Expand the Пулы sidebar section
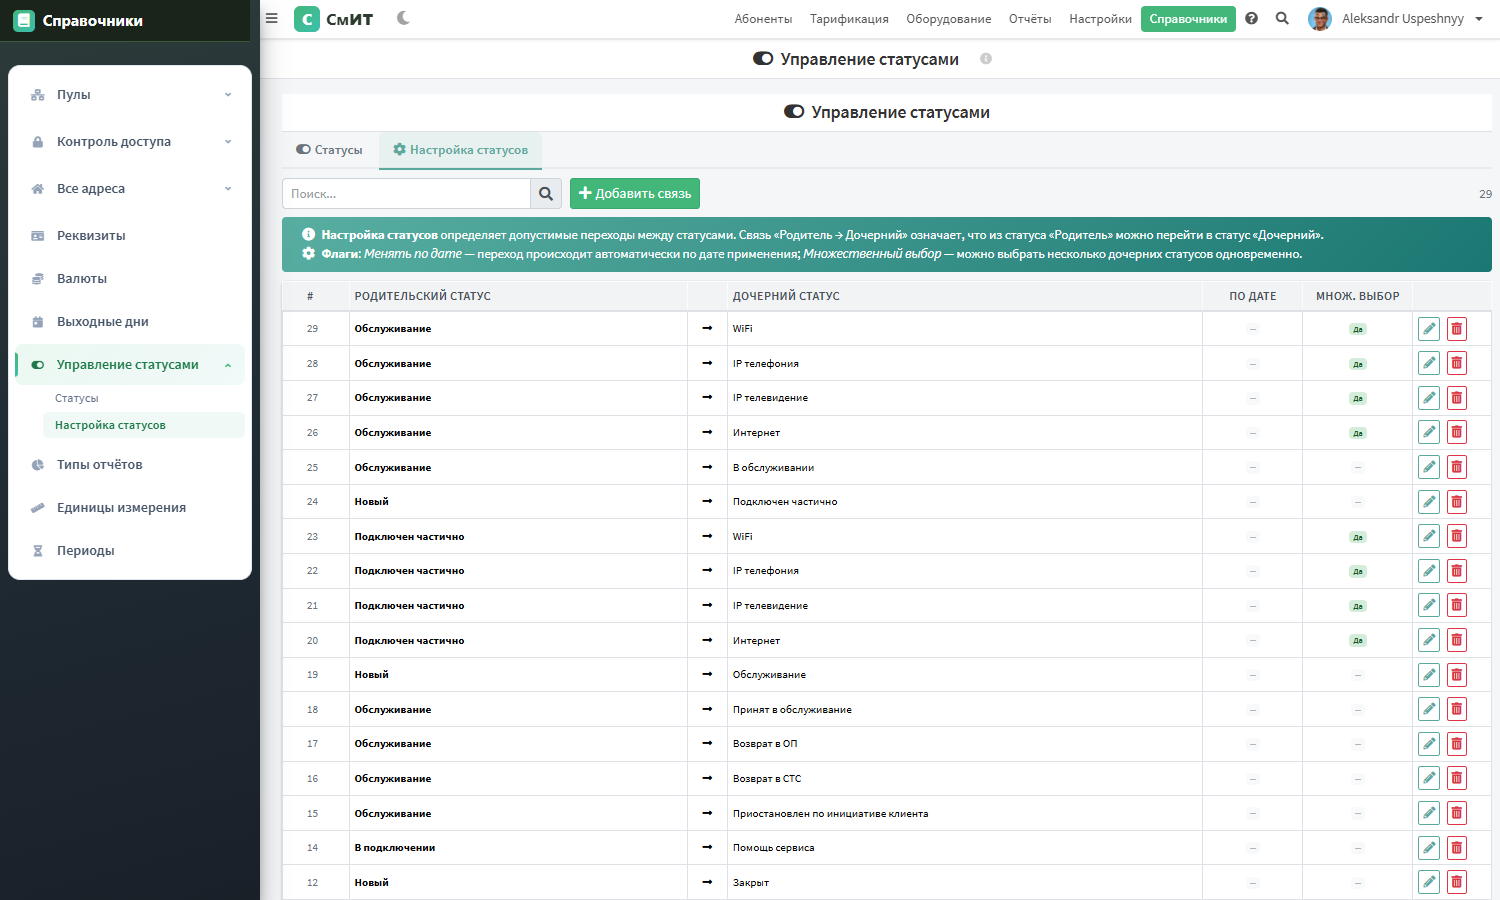 [x=130, y=95]
